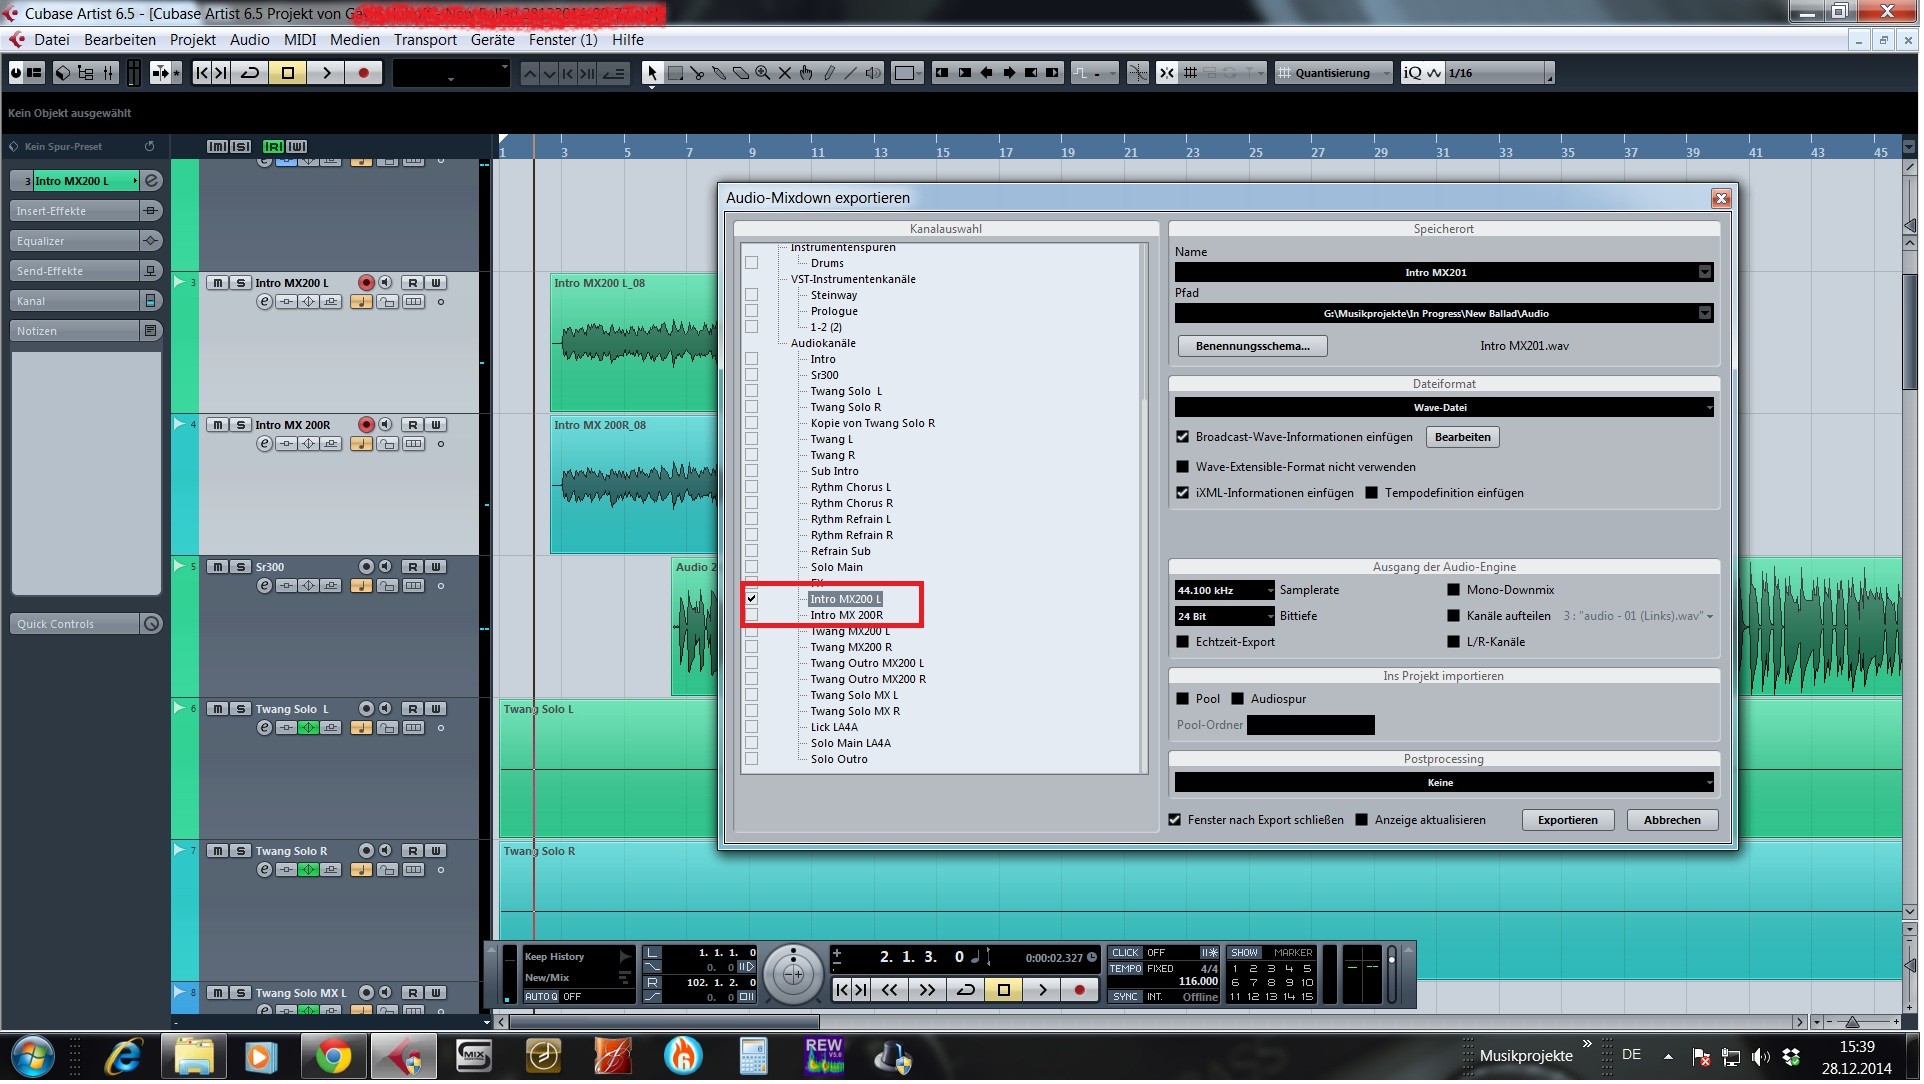This screenshot has width=1924, height=1084.
Task: Toggle Broadcast-Wave-Informationen einfügen checkbox
Action: [x=1185, y=438]
